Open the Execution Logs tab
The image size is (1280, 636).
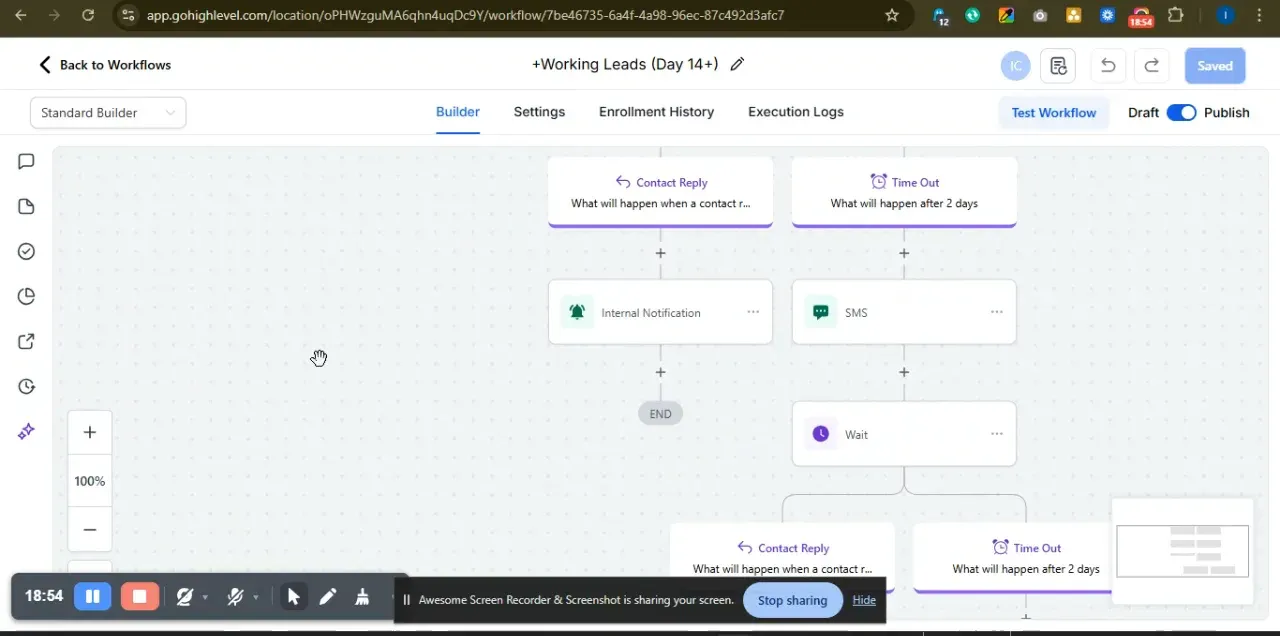click(x=796, y=112)
